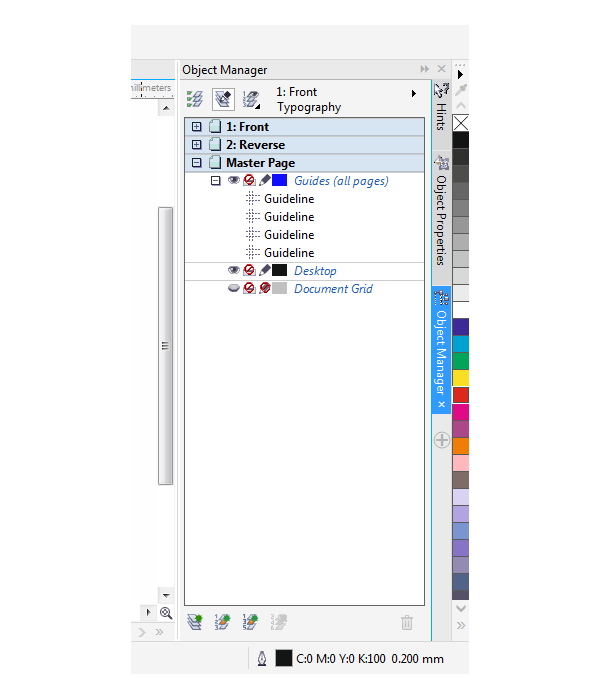
Task: Expand the color palette fully
Action: [x=461, y=625]
